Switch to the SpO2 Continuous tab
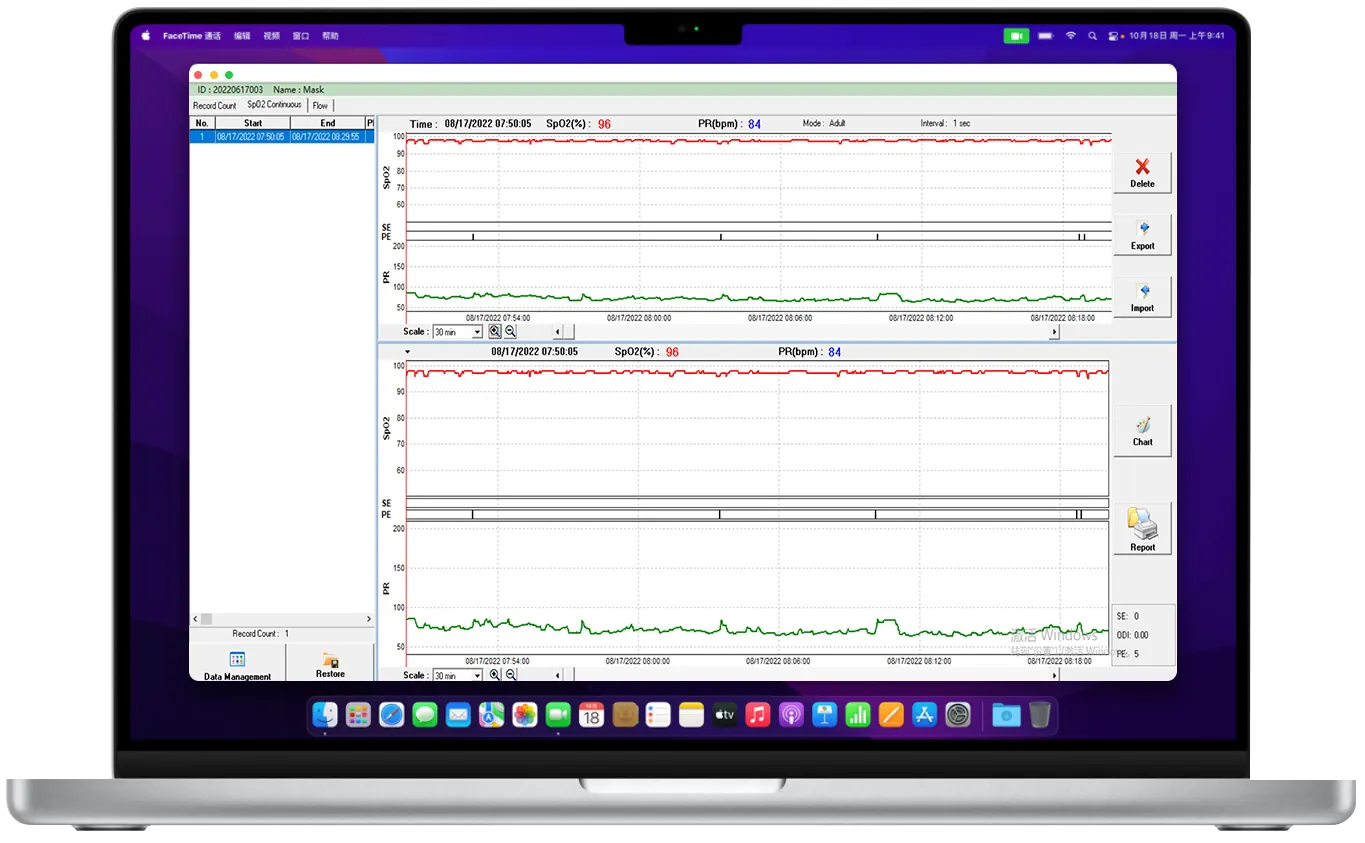Viewport: 1365px width, 843px height. point(274,105)
